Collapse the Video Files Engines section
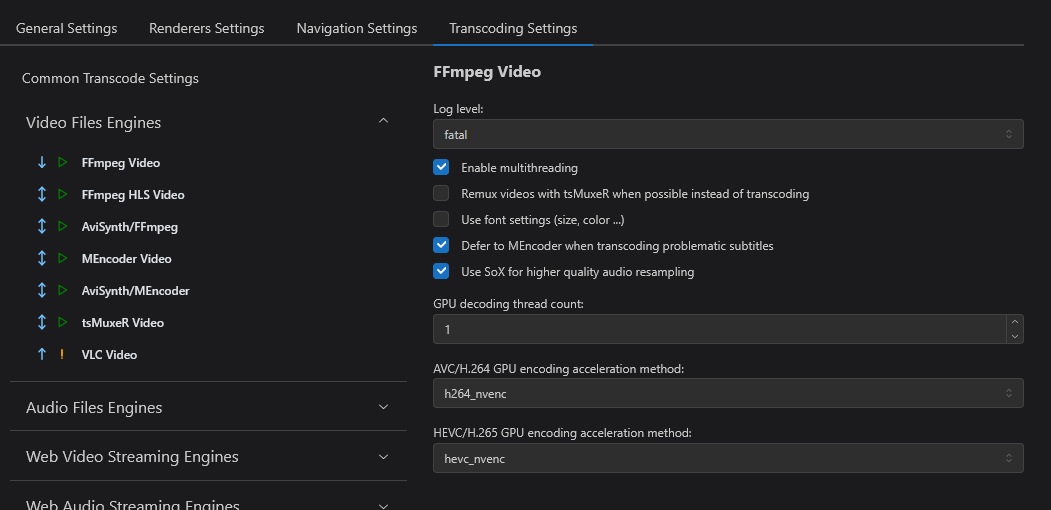 (383, 121)
